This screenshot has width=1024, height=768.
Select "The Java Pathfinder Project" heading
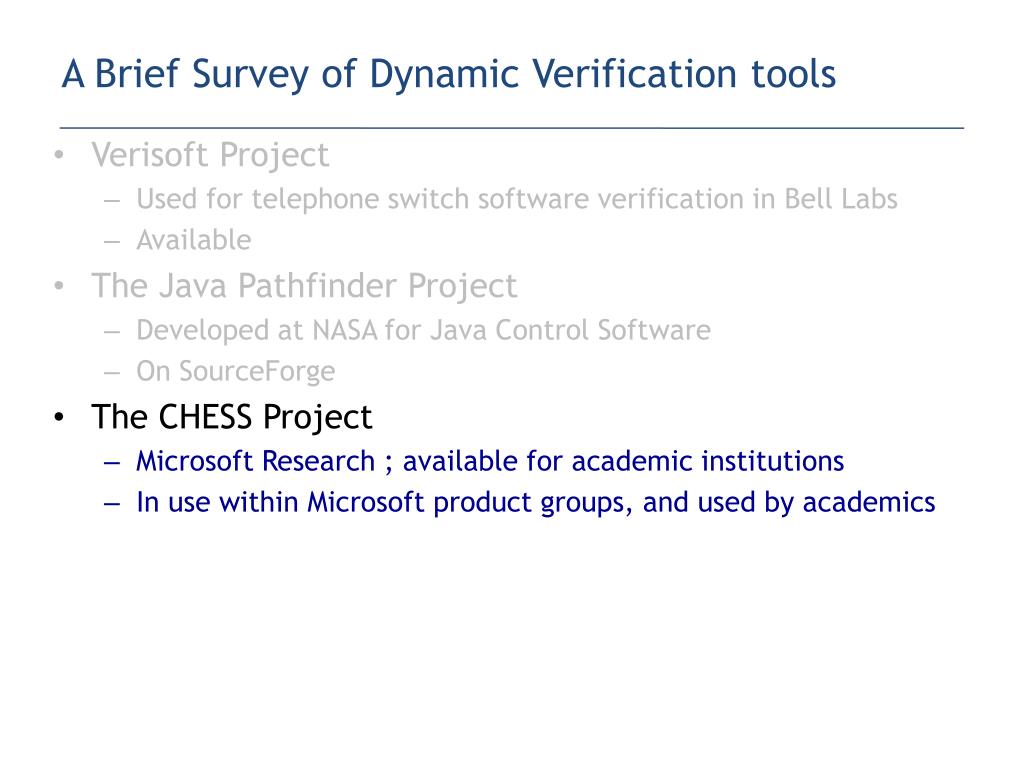304,286
